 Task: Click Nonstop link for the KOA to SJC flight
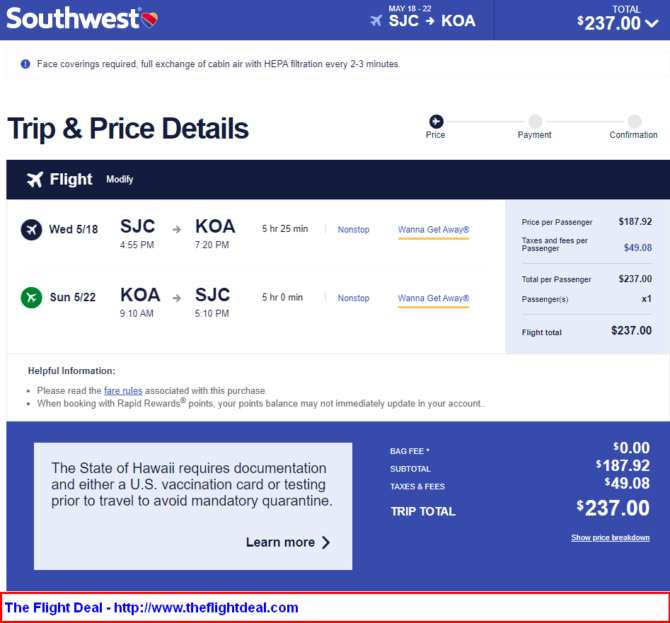(x=353, y=298)
